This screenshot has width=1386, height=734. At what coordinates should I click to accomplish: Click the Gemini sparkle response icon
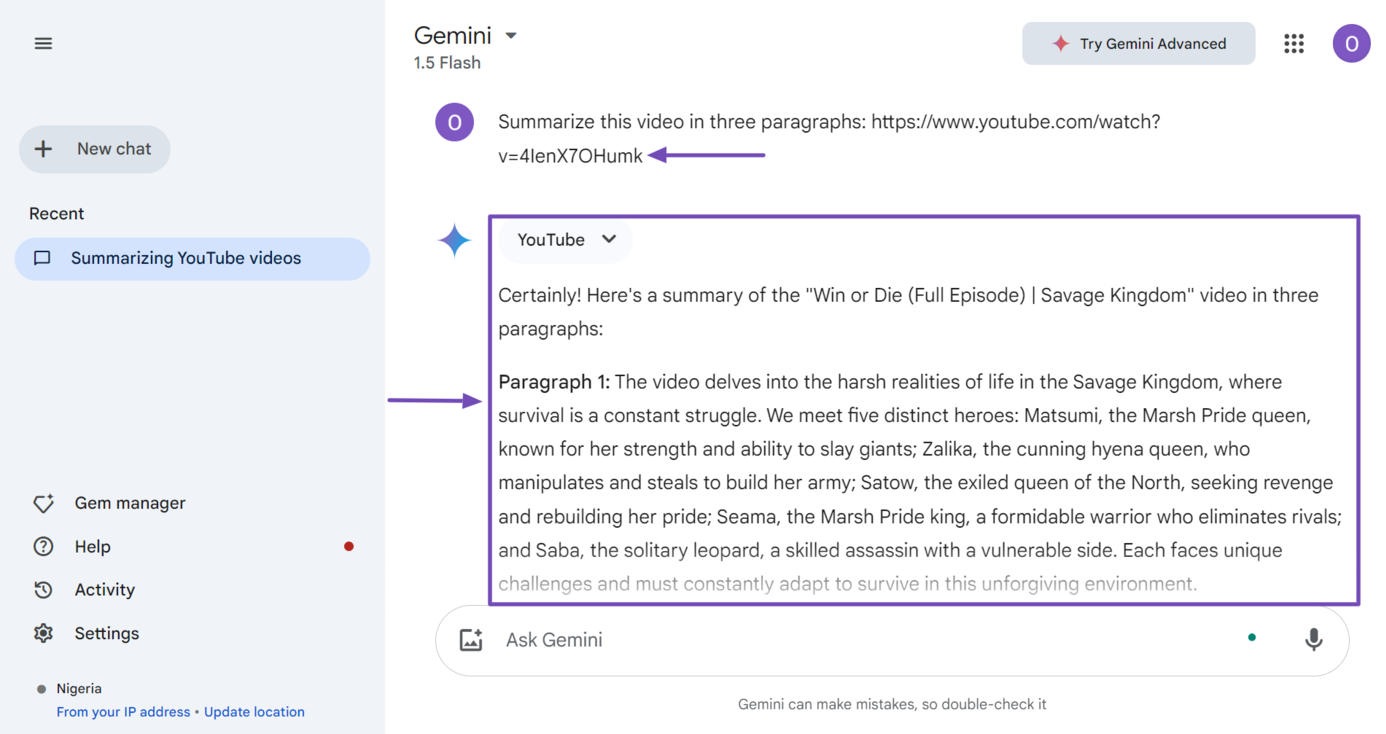coord(454,241)
